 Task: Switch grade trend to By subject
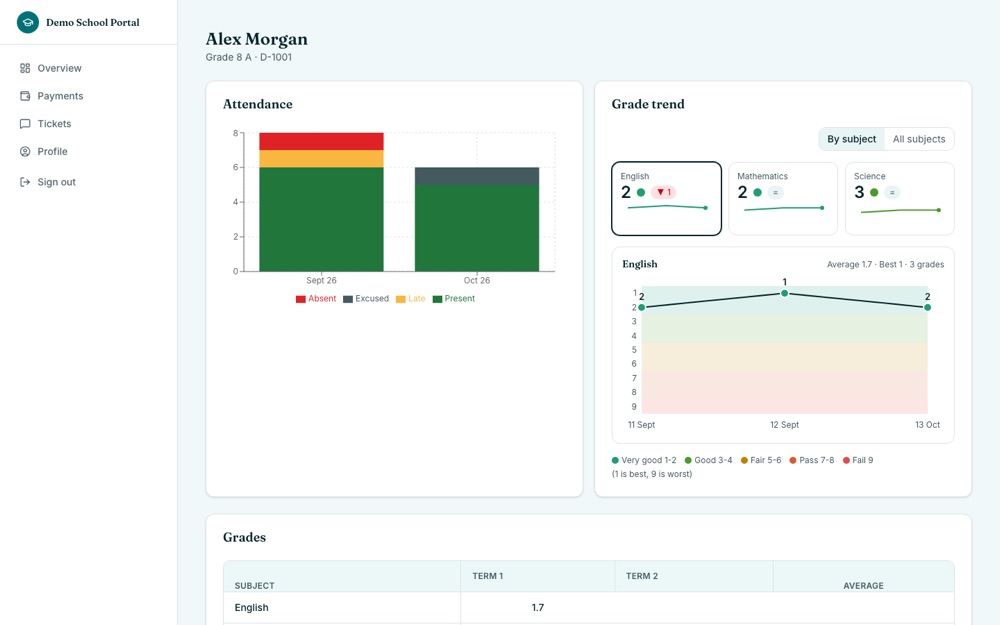[x=851, y=139]
